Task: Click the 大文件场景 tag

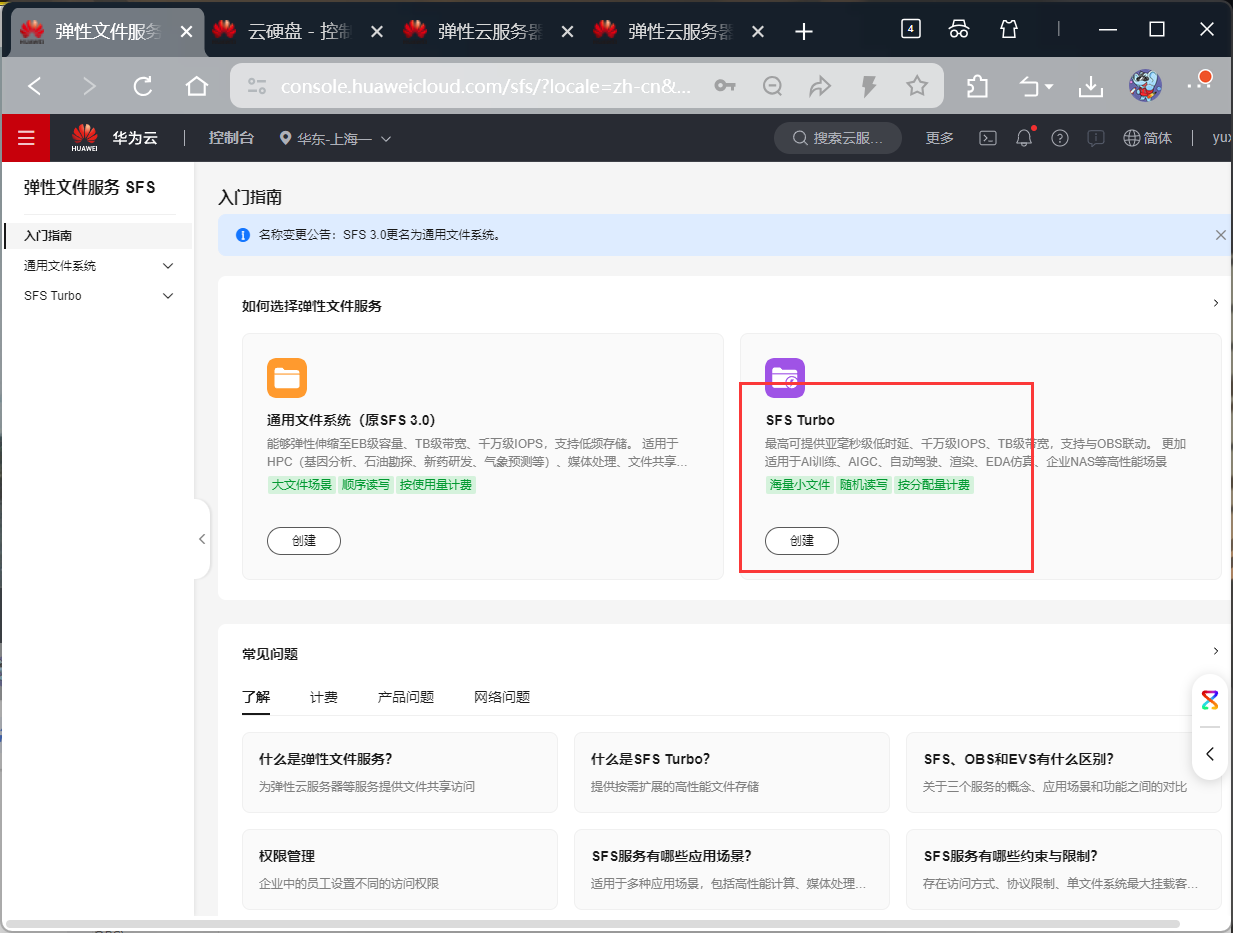Action: click(301, 485)
